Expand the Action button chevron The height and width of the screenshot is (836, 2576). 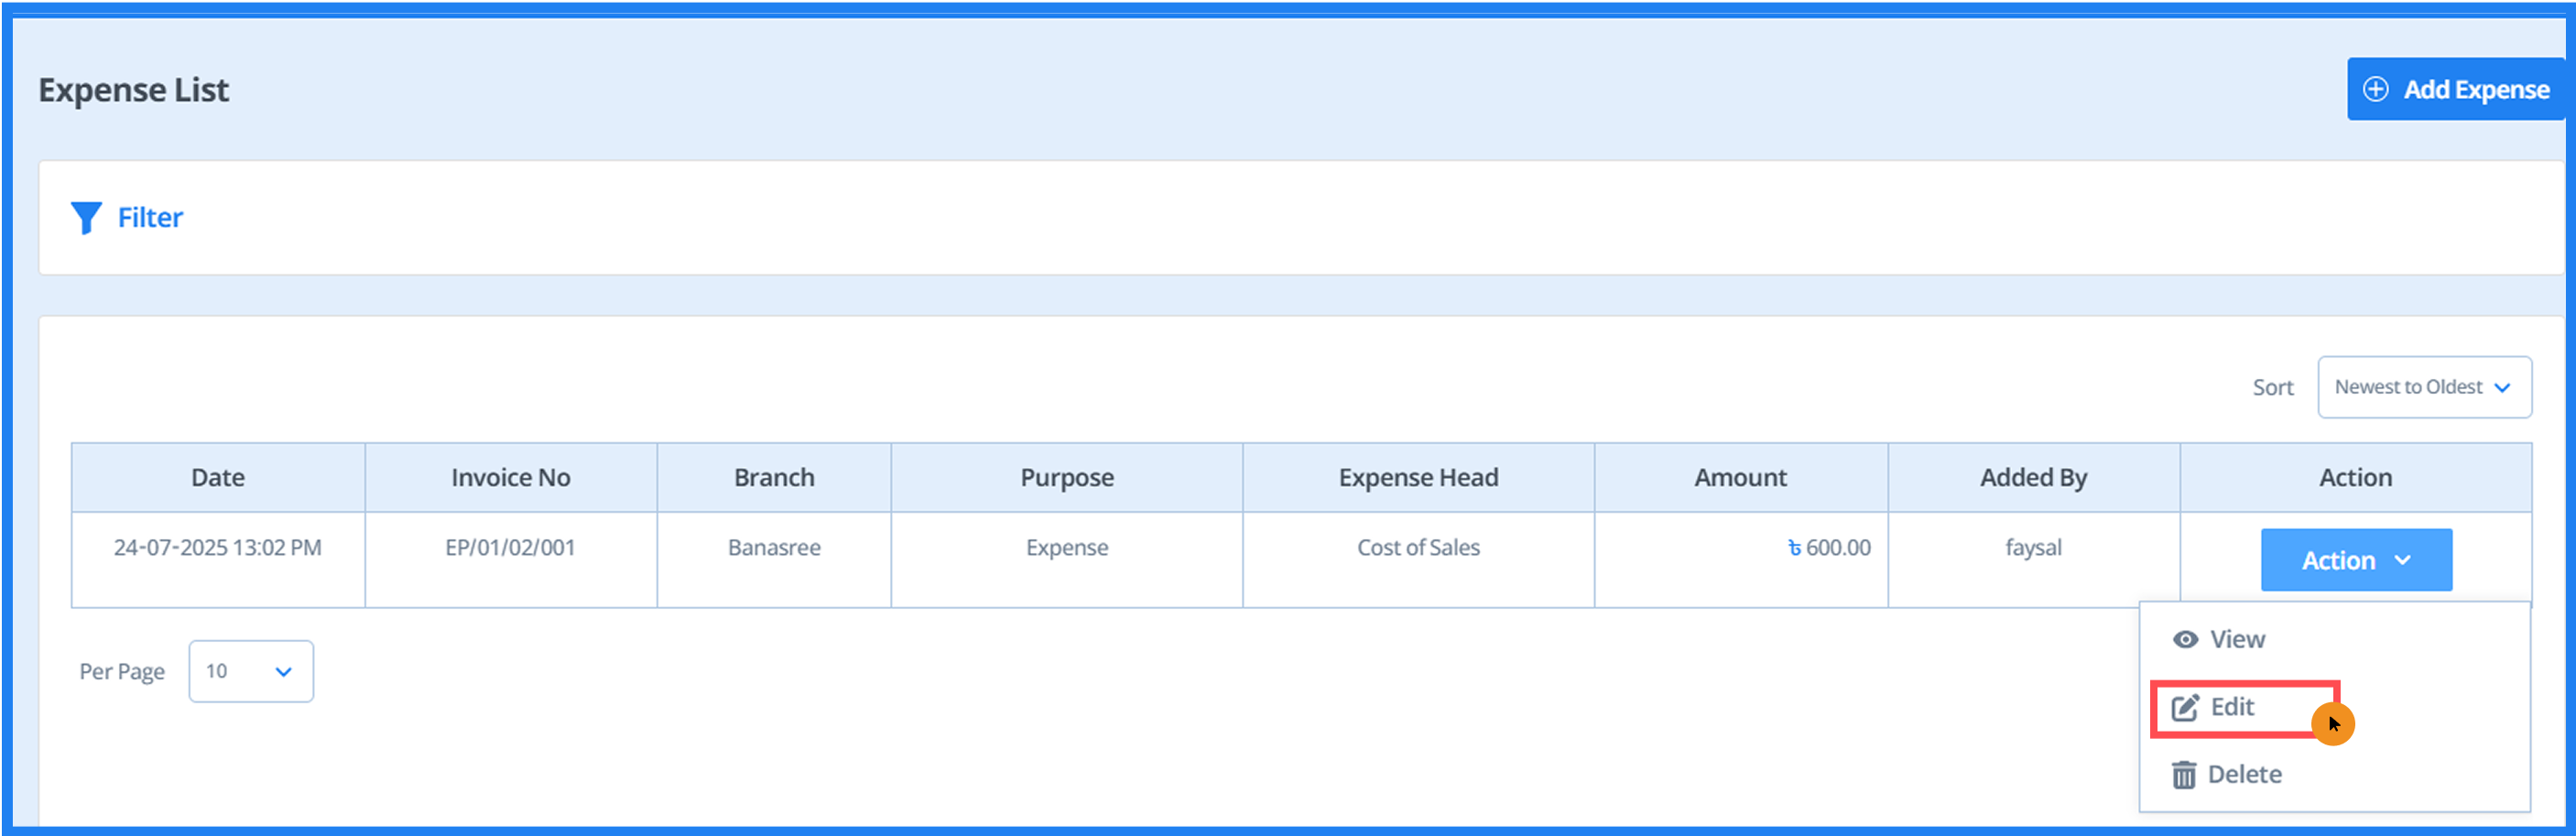pyautogui.click(x=2403, y=560)
